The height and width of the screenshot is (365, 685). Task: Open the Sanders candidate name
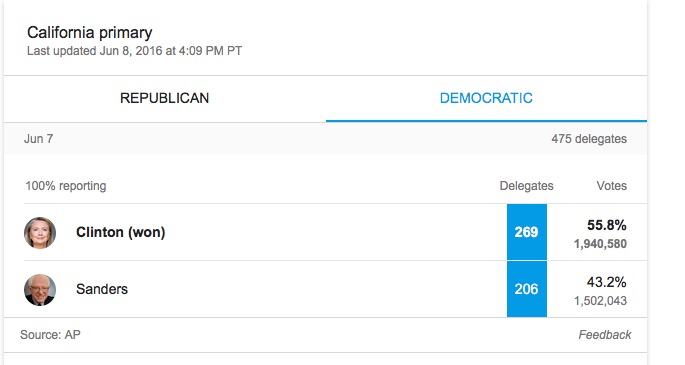tap(102, 289)
